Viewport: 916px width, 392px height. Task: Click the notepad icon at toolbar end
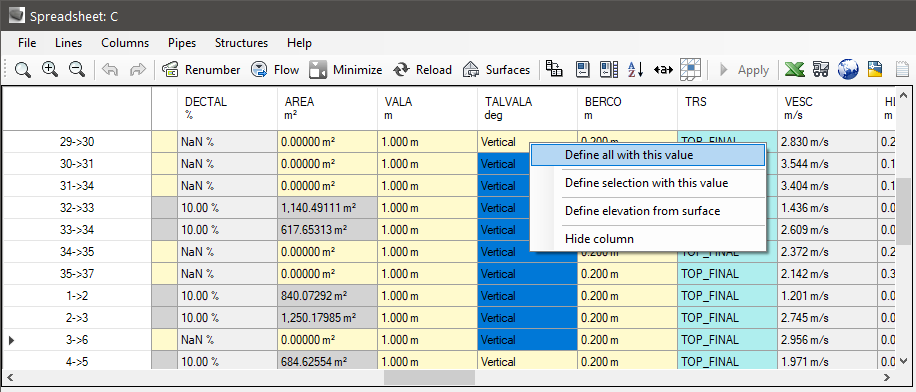903,70
